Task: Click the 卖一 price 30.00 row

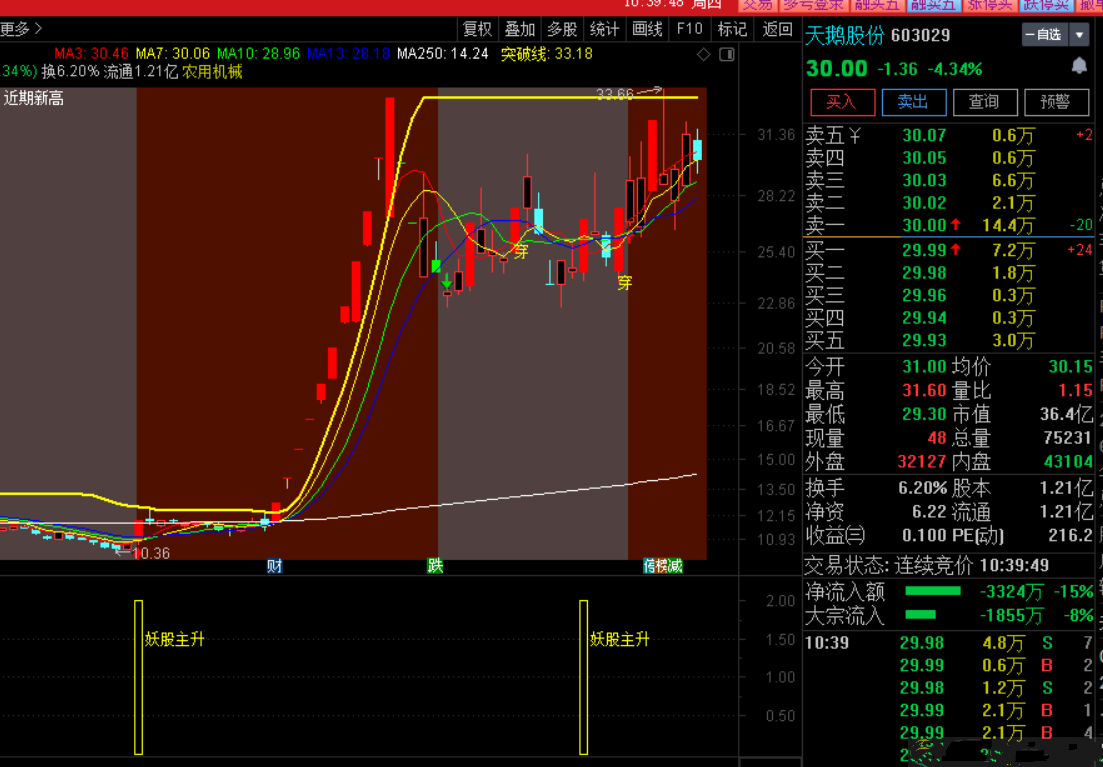Action: coord(948,225)
